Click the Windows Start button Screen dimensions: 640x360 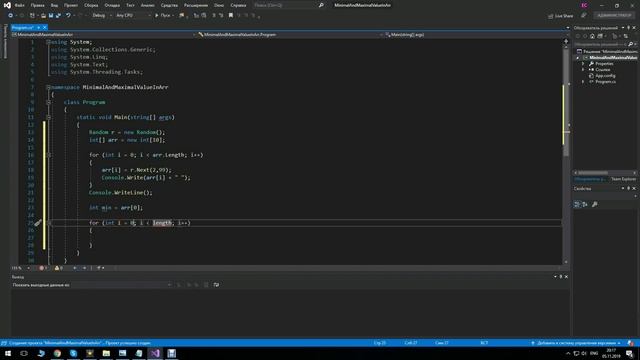pos(8,353)
